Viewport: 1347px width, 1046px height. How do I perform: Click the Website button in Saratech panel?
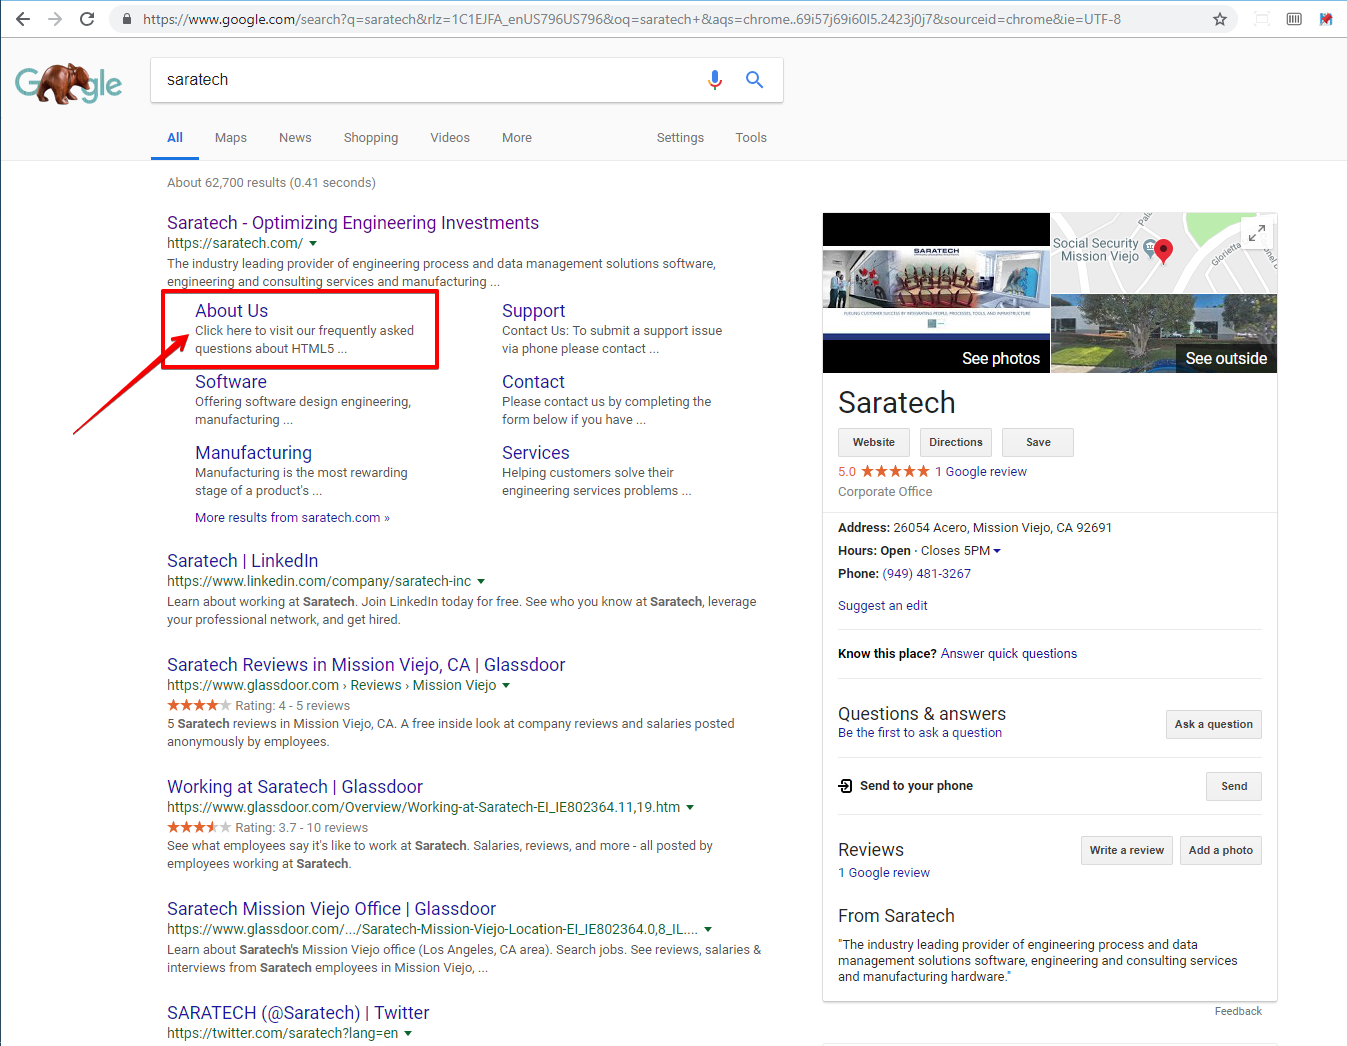click(874, 442)
